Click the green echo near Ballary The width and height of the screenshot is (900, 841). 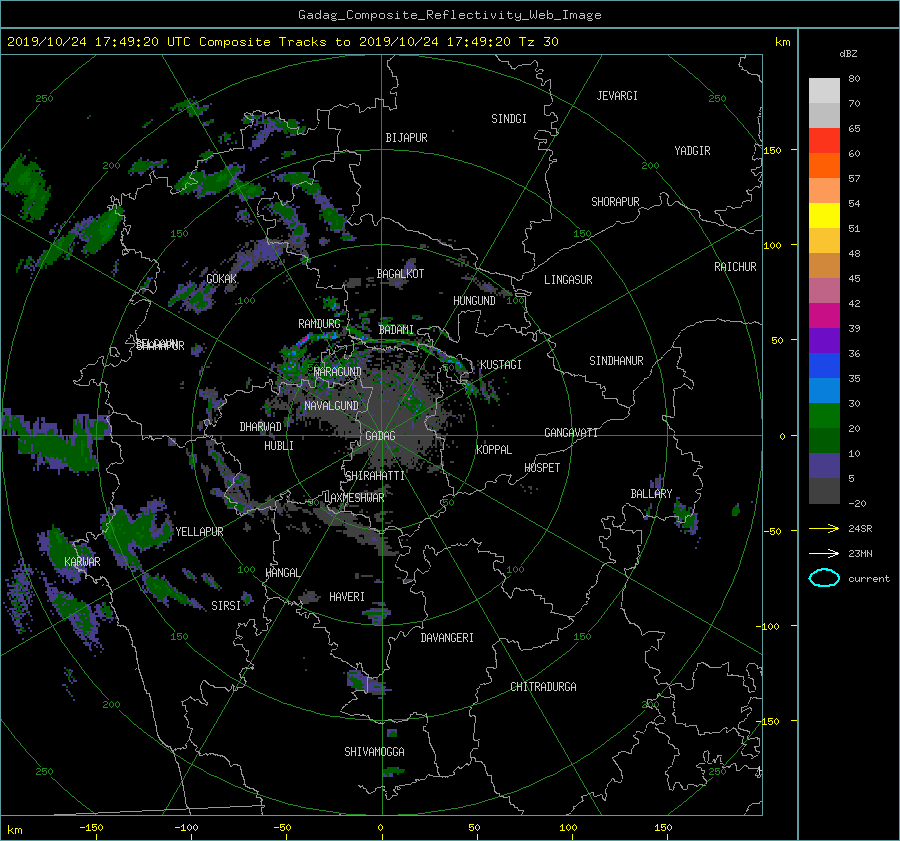(685, 516)
